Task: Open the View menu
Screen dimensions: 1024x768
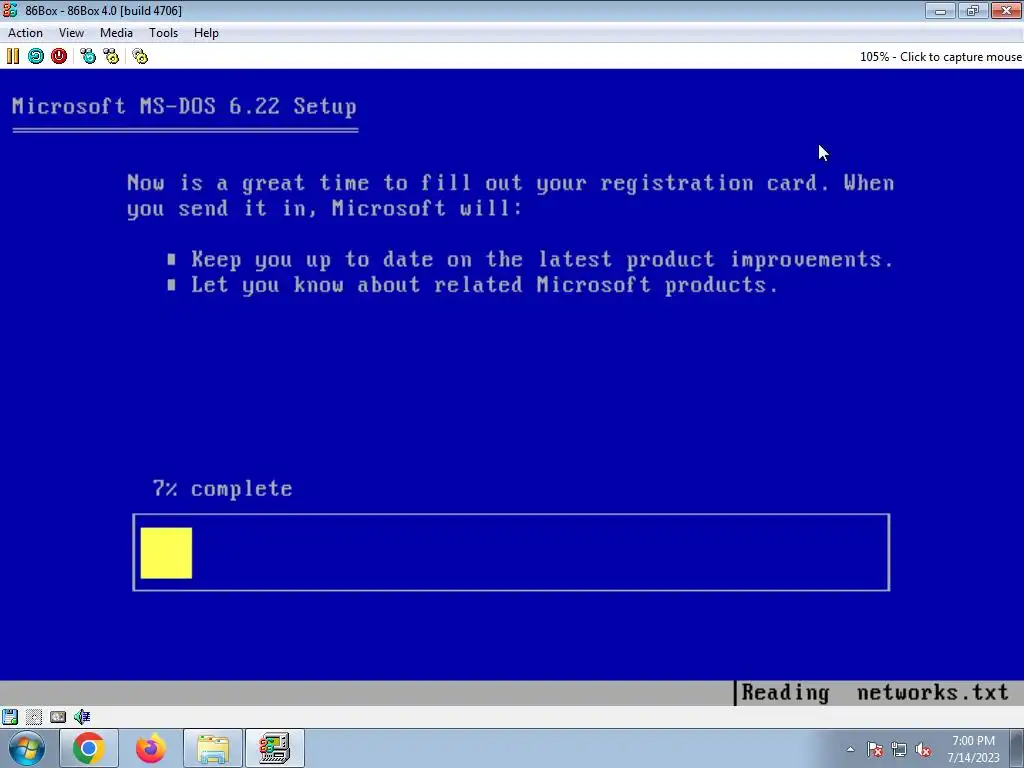Action: pos(71,33)
